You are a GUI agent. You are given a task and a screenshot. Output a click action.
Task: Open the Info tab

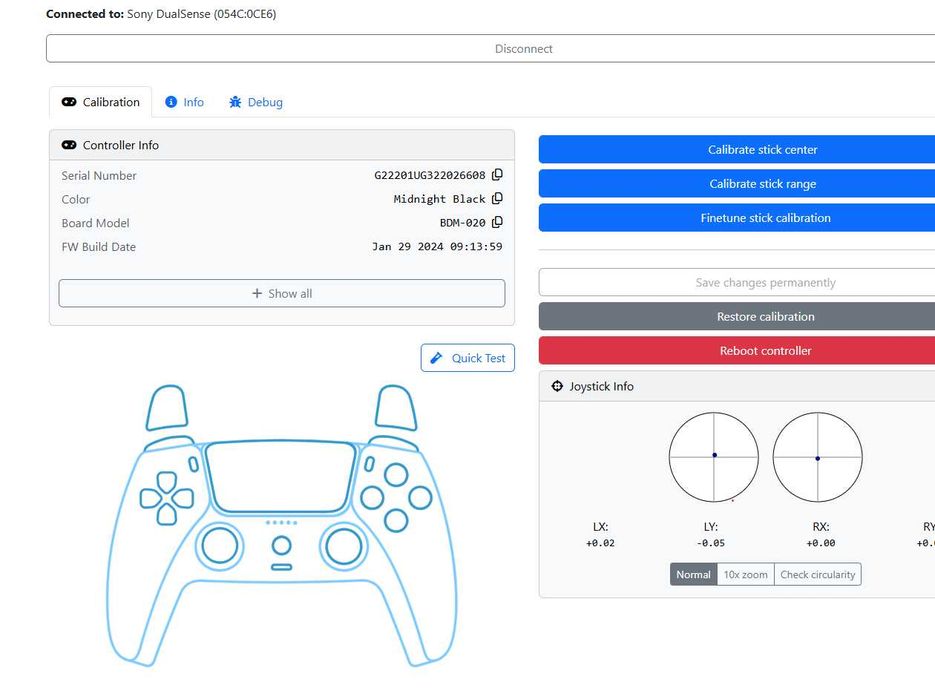[184, 102]
